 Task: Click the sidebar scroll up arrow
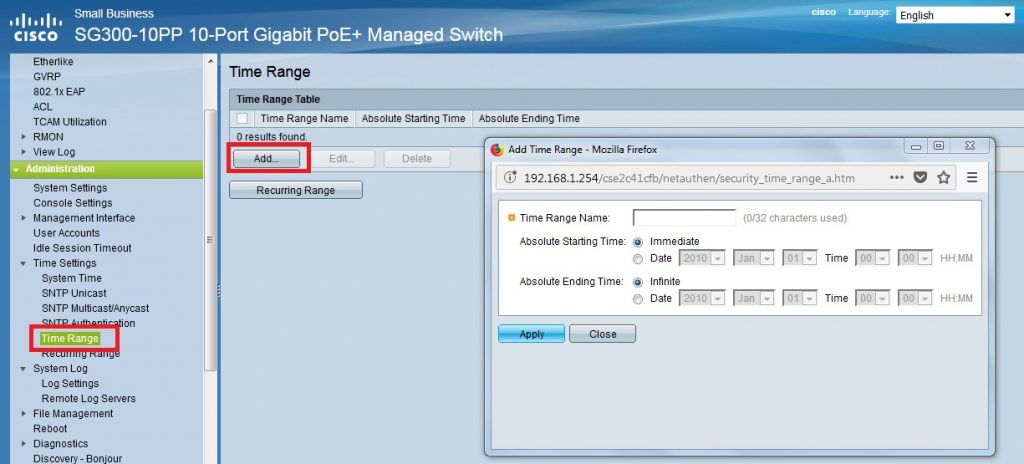click(210, 61)
